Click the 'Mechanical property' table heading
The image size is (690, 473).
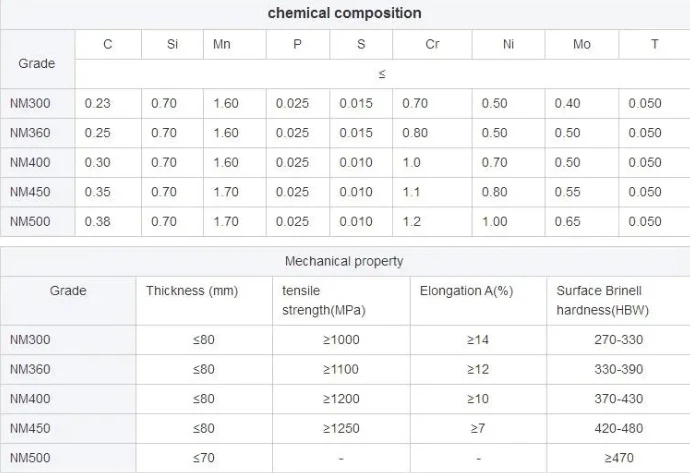click(x=344, y=261)
